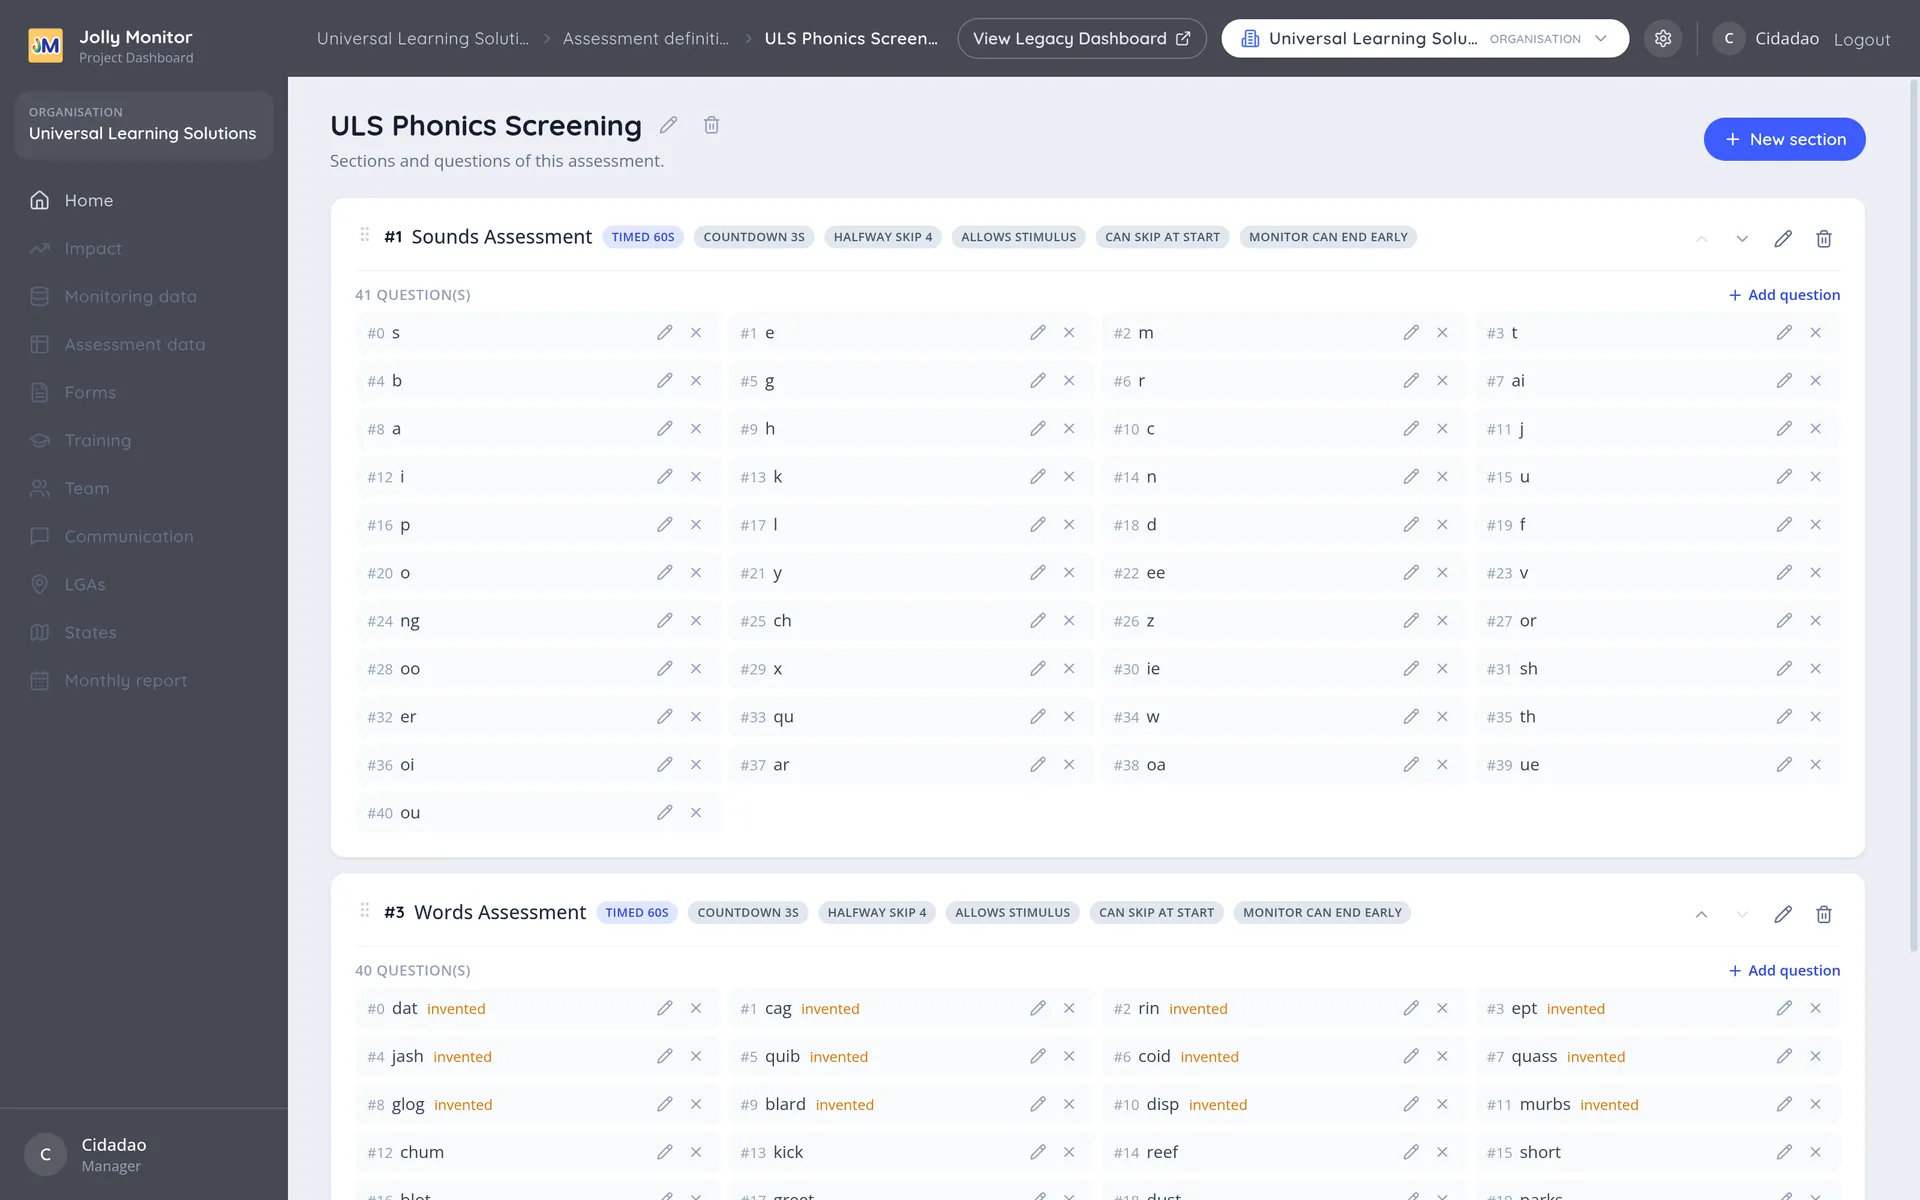Open Team in sidebar
1920x1200 pixels.
[x=144, y=488]
